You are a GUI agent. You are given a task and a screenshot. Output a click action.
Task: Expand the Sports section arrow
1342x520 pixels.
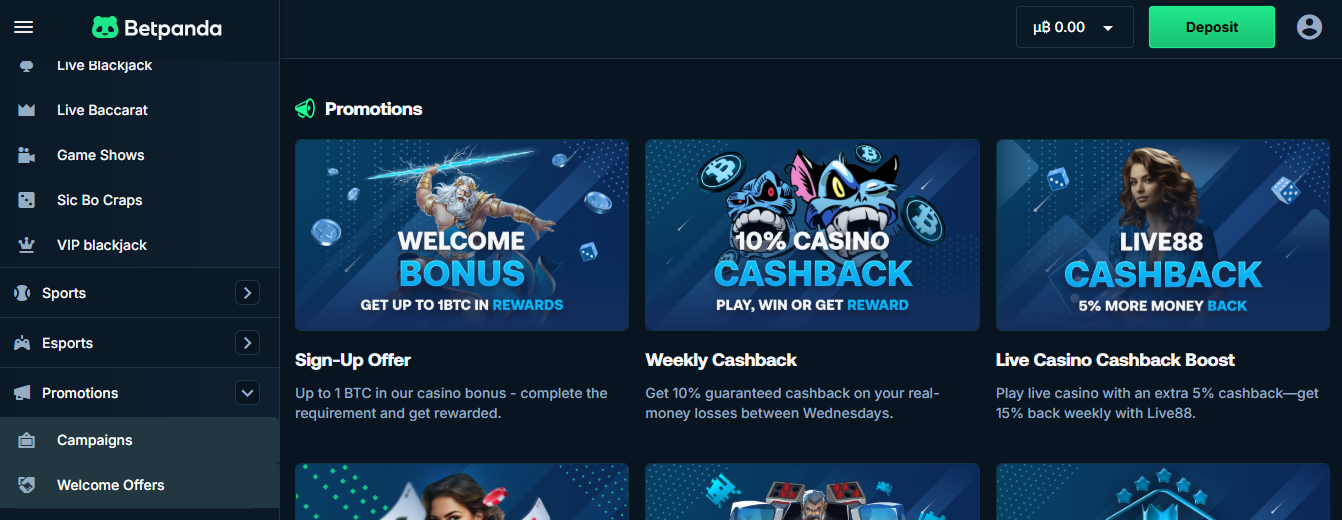pyautogui.click(x=247, y=293)
